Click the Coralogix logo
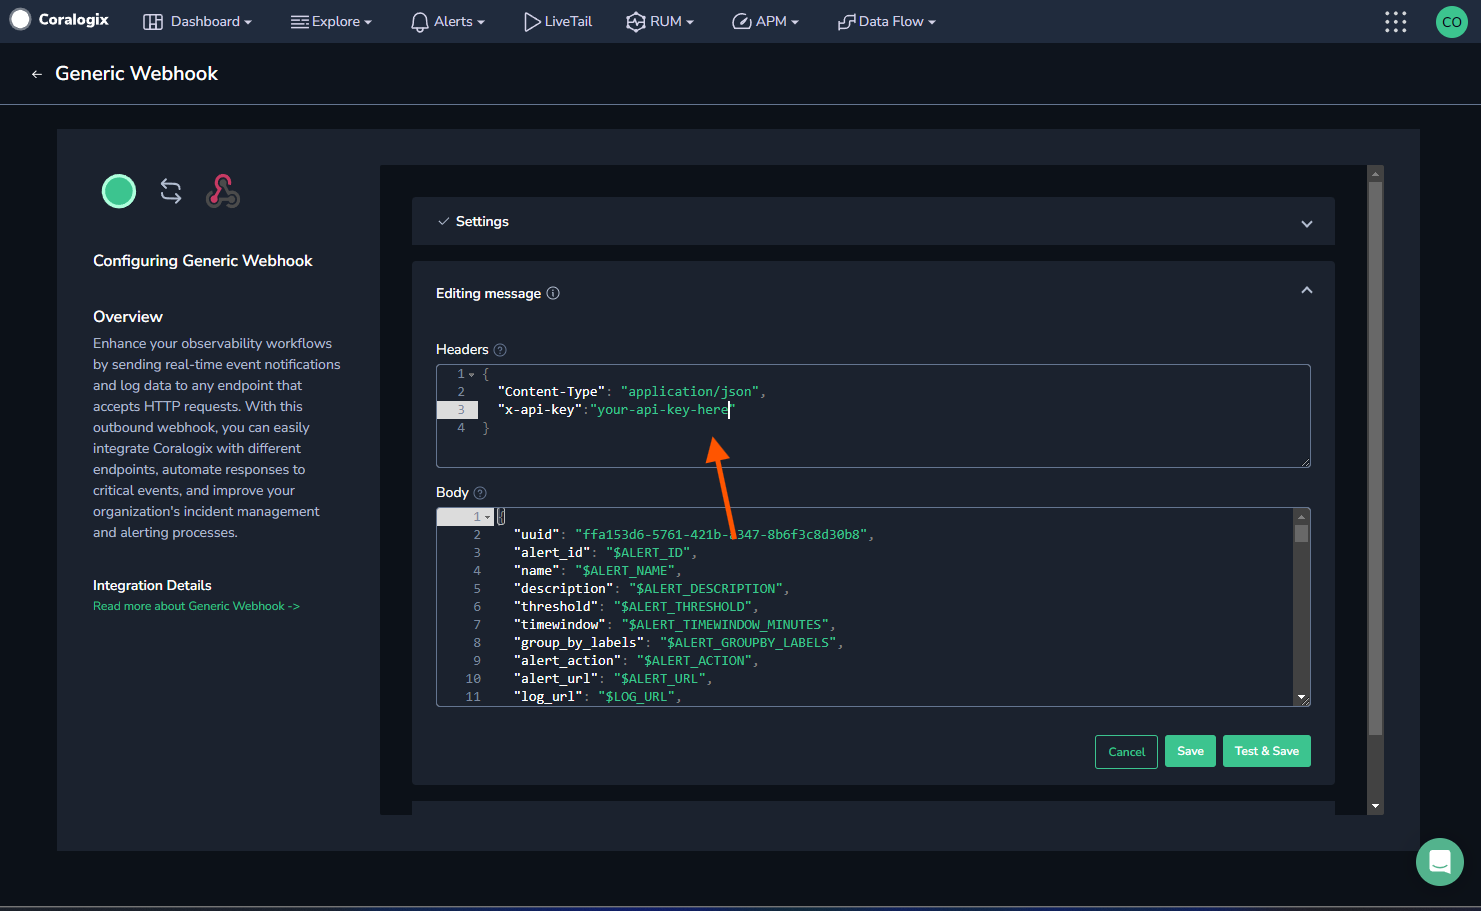1481x911 pixels. point(60,20)
